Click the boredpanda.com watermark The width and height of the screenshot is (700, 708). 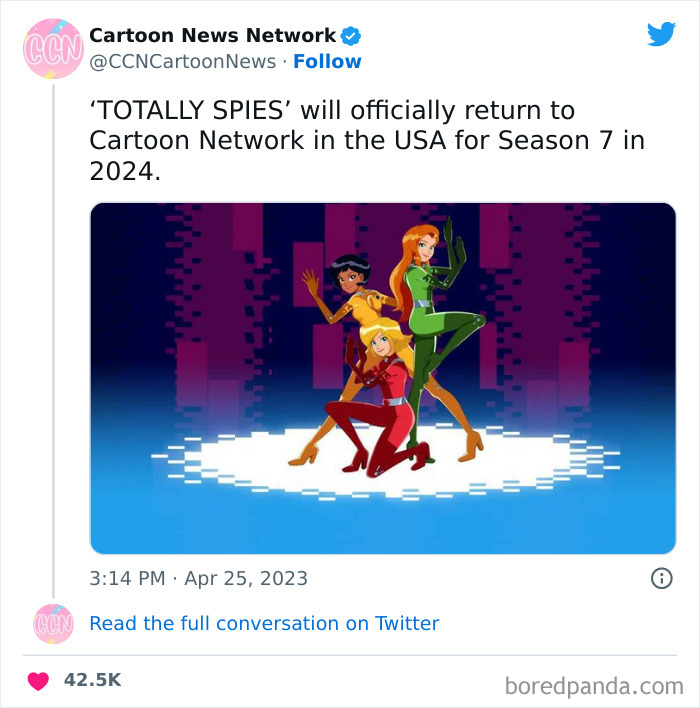click(594, 686)
